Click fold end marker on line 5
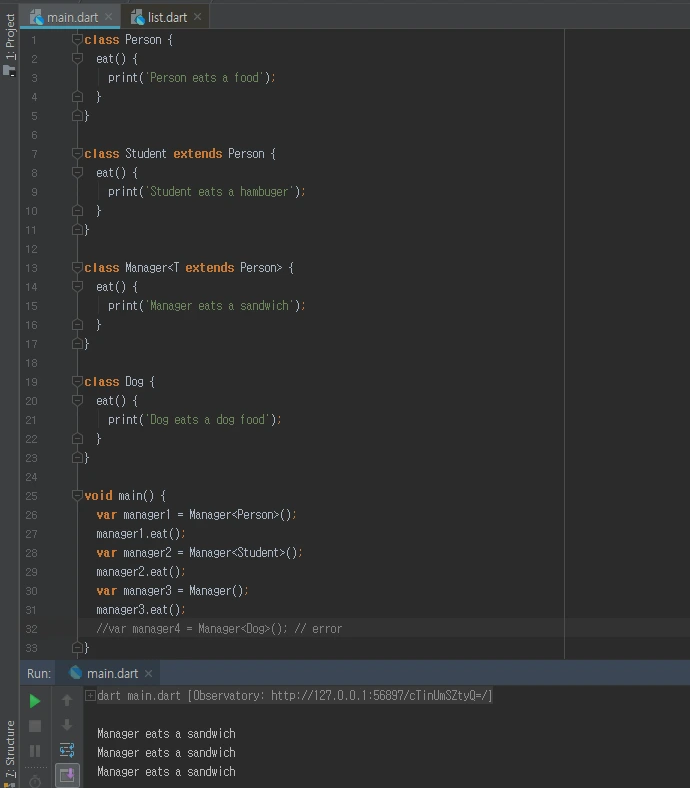This screenshot has width=690, height=788. pyautogui.click(x=77, y=116)
